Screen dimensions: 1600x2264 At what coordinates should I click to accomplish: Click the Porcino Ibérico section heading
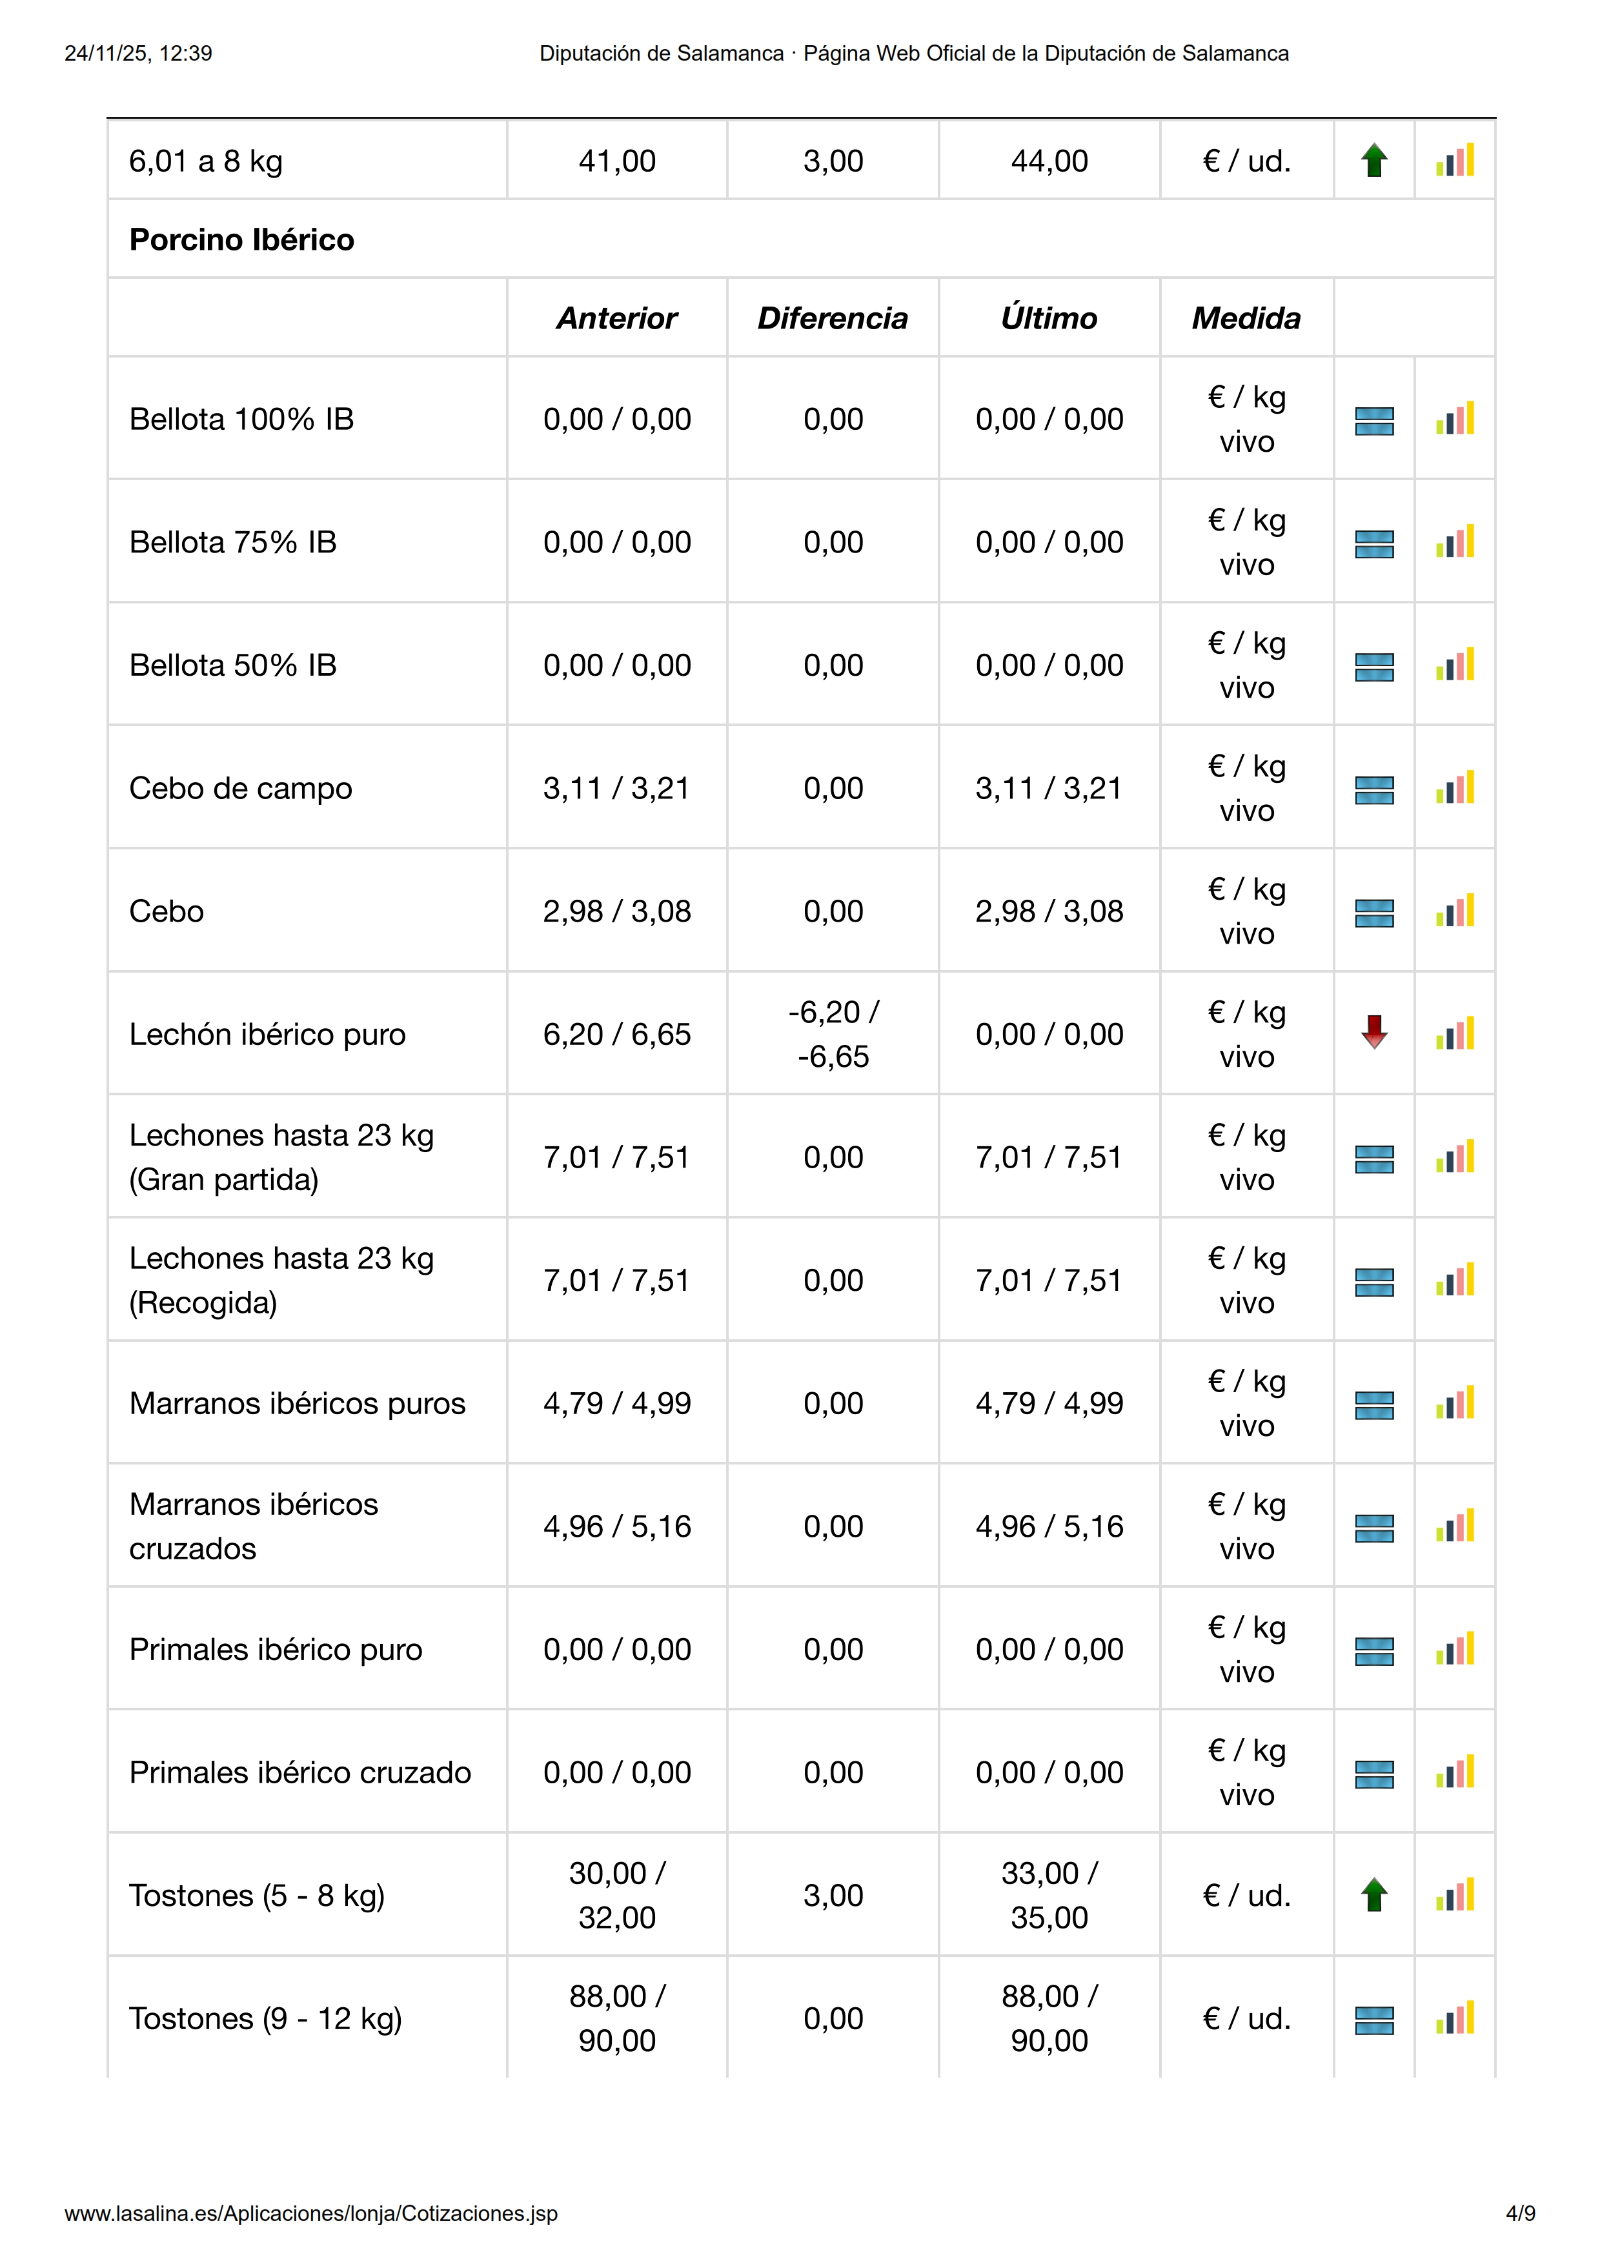pos(241,240)
